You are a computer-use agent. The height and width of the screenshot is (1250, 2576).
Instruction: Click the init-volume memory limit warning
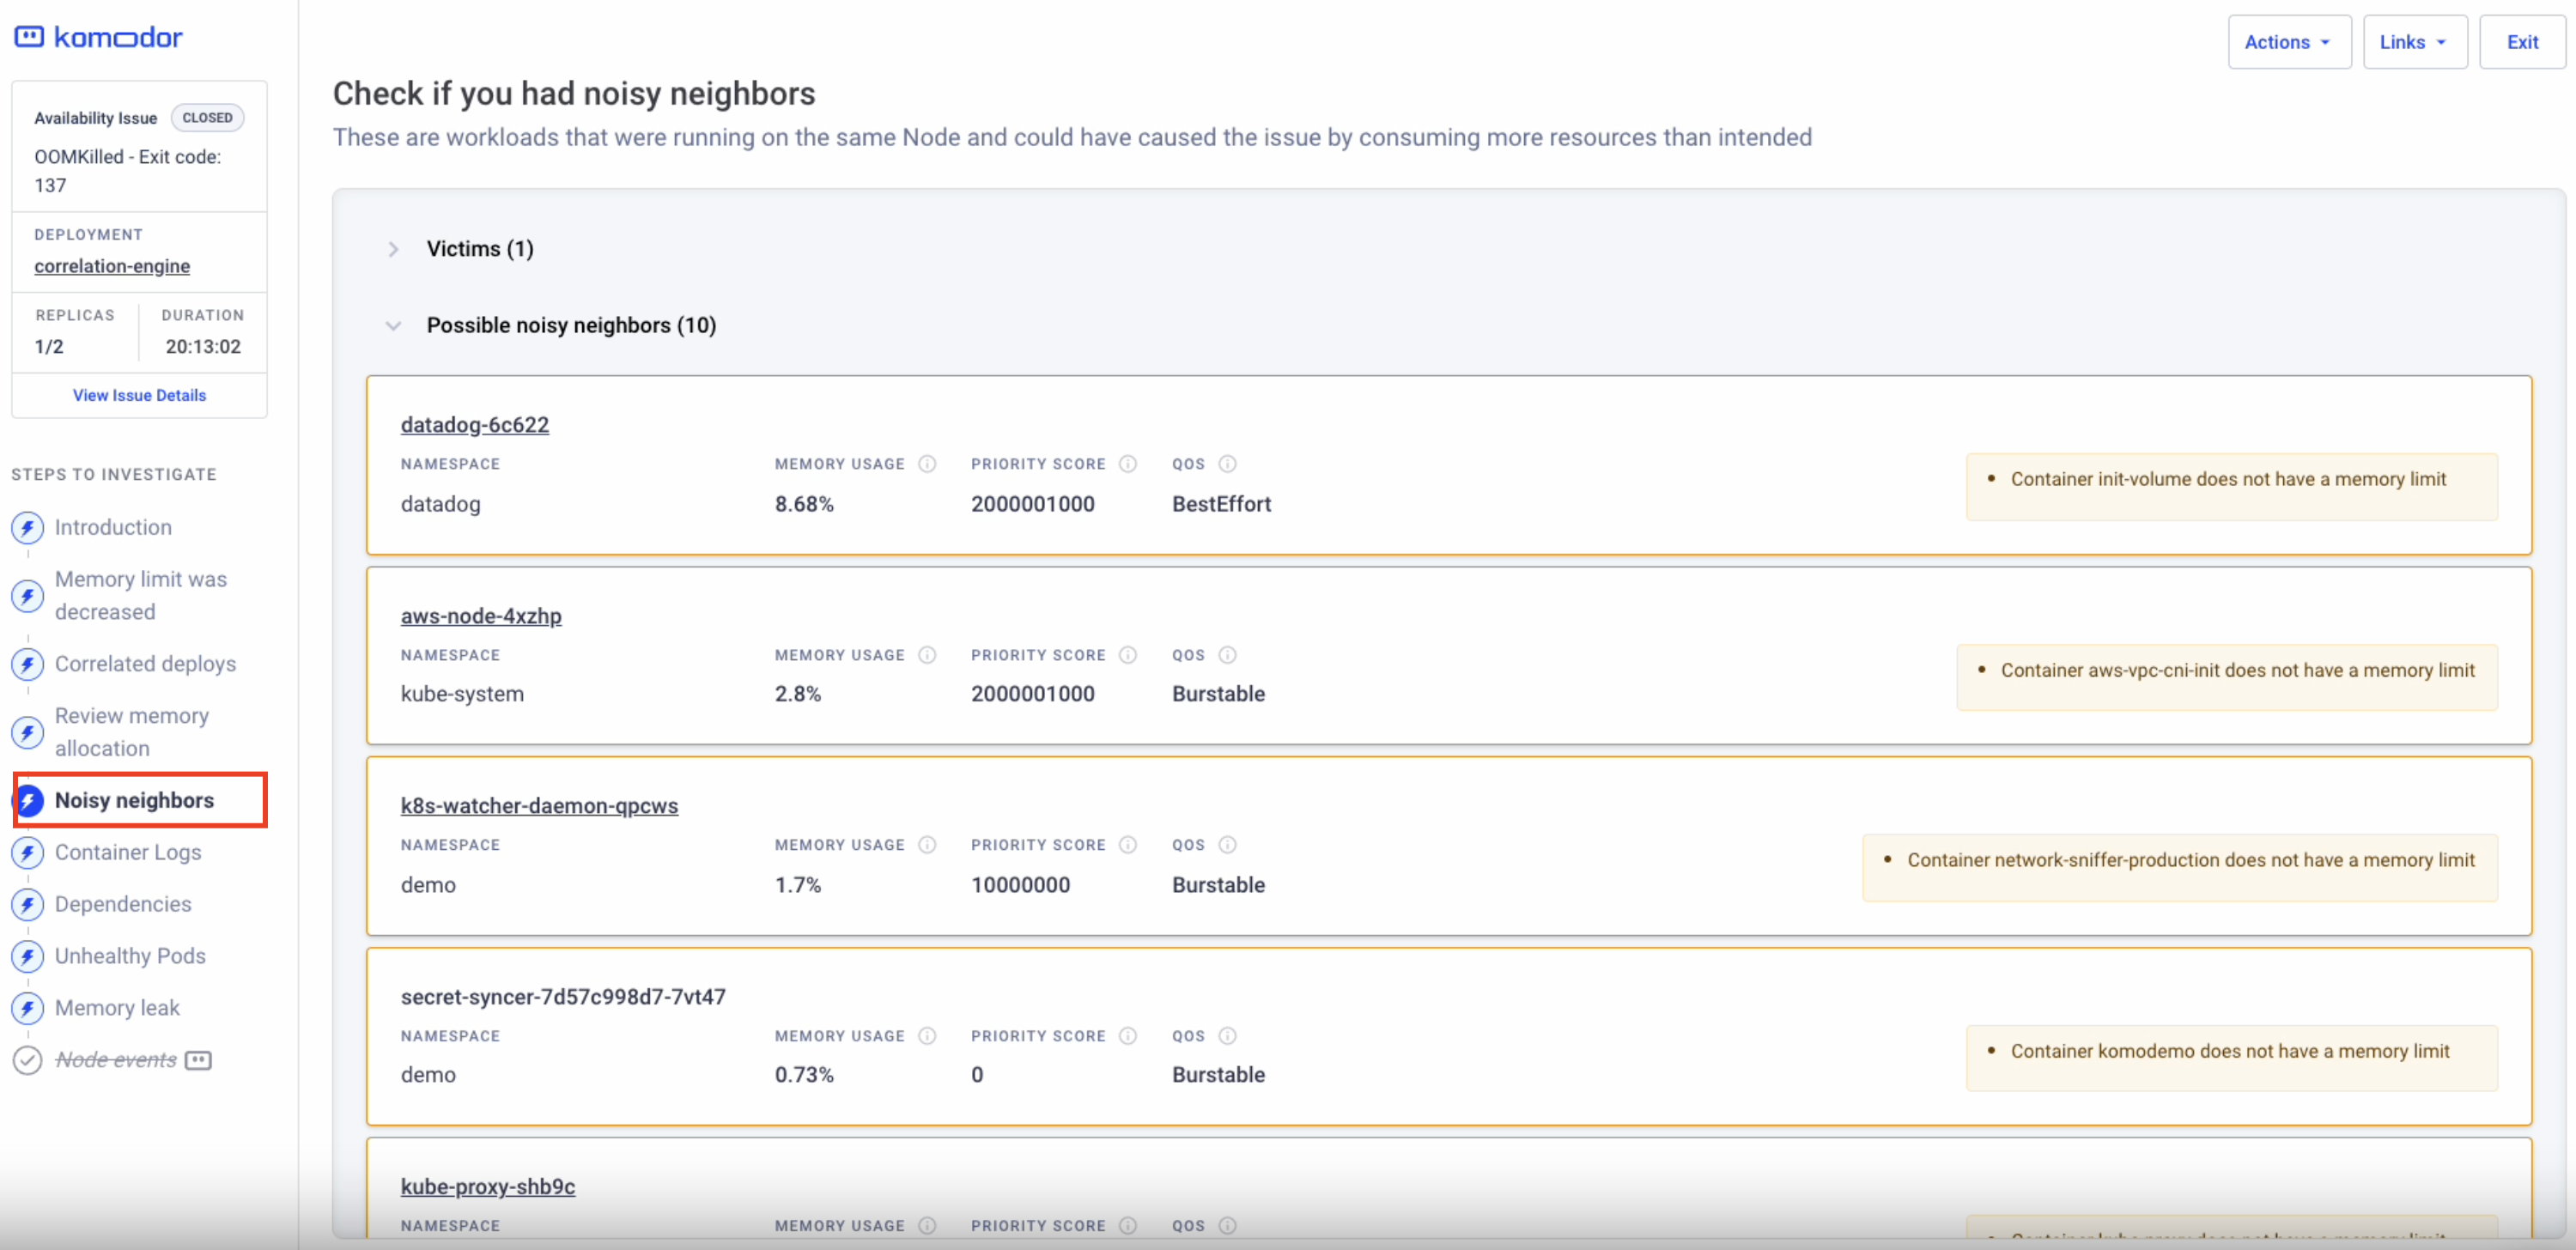(2231, 487)
